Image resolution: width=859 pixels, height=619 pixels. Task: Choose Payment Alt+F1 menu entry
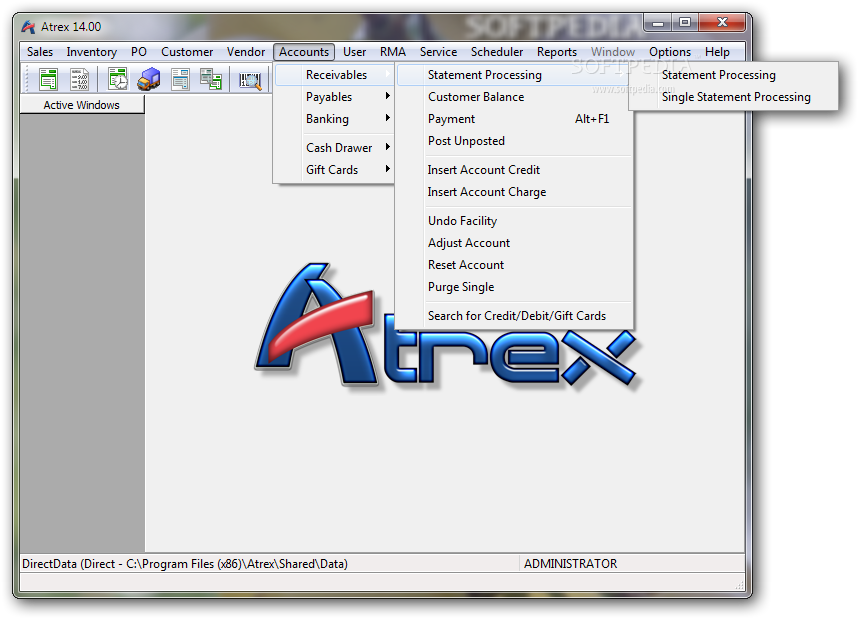click(514, 118)
